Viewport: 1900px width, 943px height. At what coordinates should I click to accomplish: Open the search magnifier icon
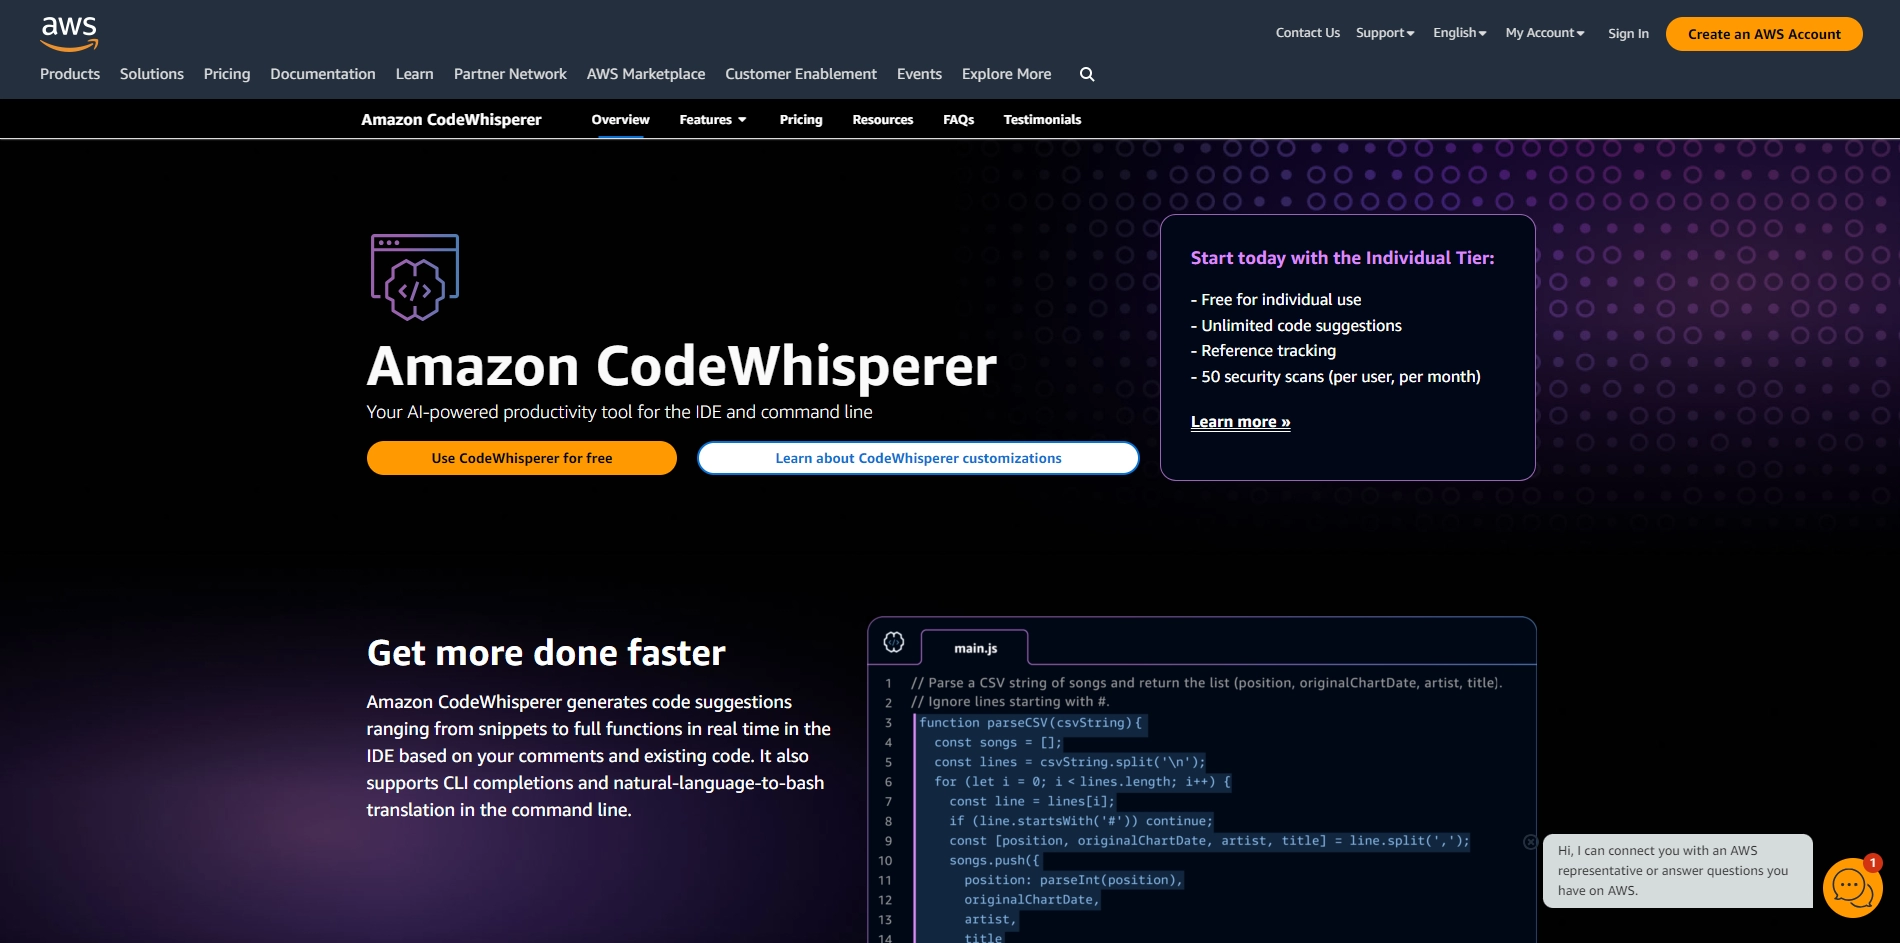click(1087, 74)
